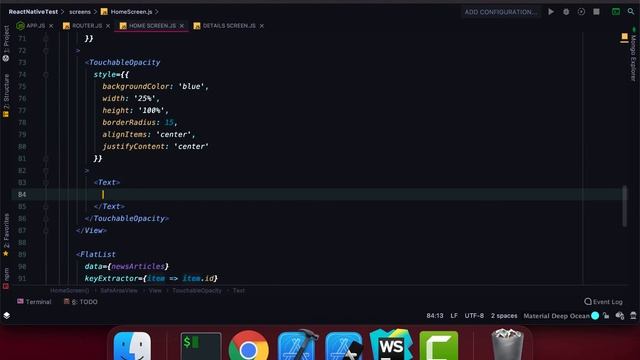This screenshot has width=640, height=360.
Task: Open the green run-anything terminal icon
Action: point(616,12)
